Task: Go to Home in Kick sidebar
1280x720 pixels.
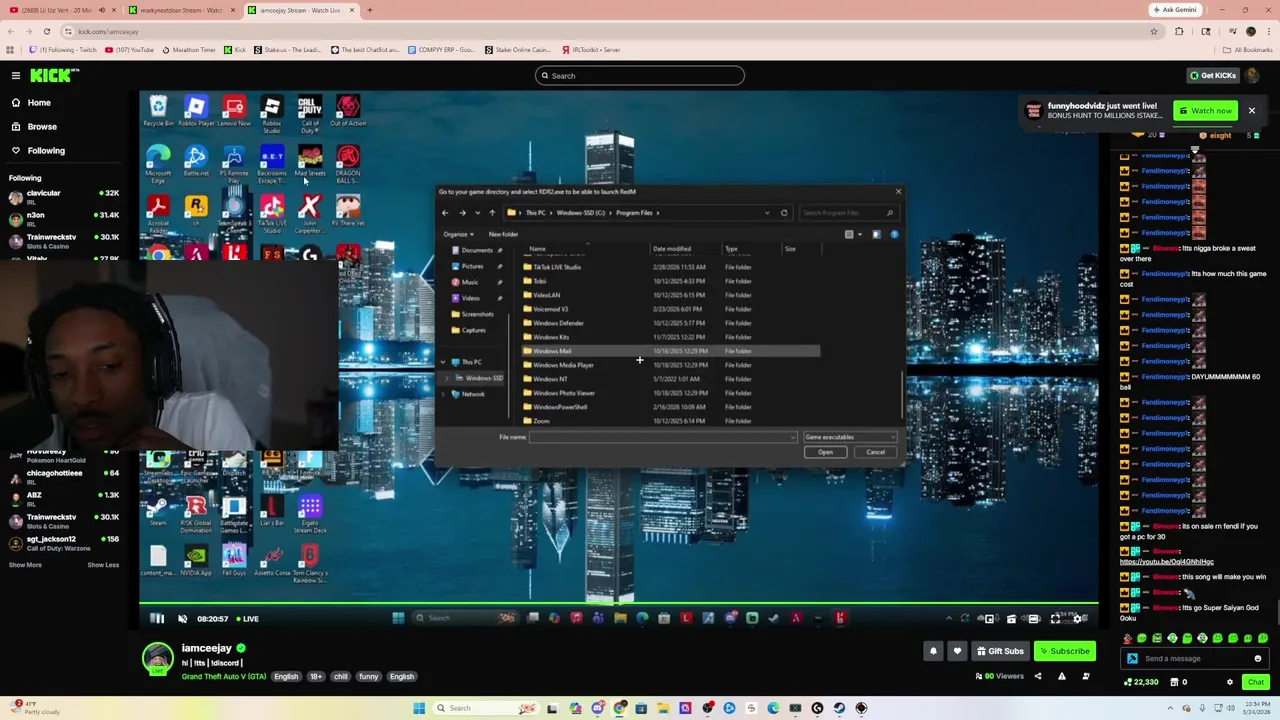Action: 39,102
